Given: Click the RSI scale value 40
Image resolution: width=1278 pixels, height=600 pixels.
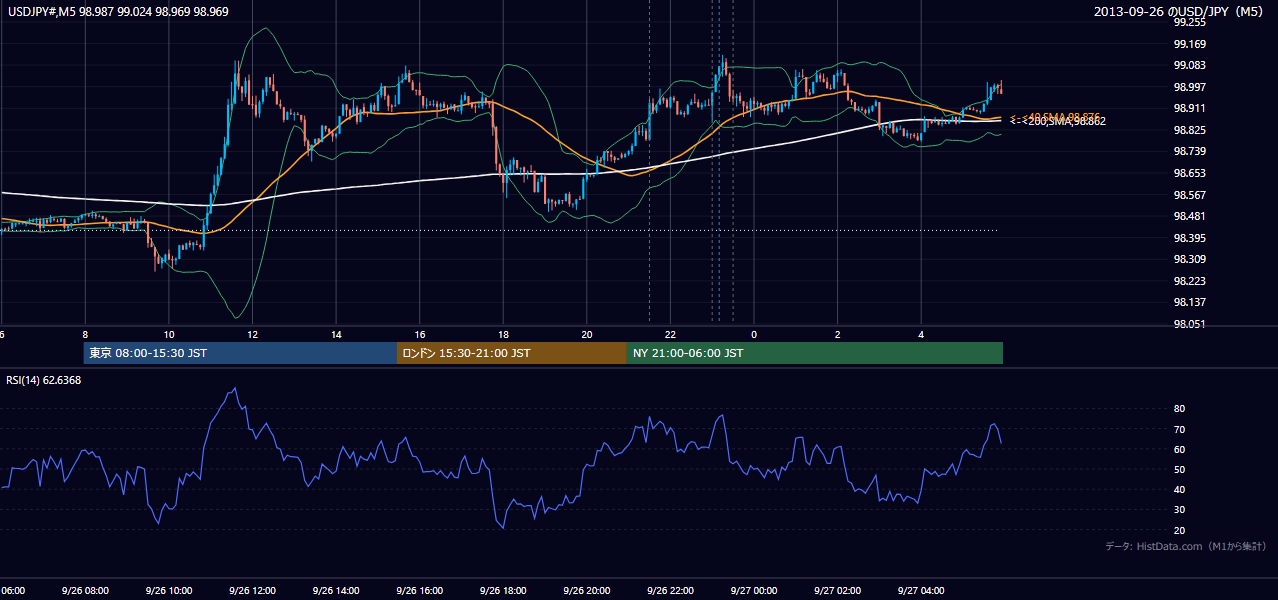Looking at the screenshot, I should click(1180, 490).
